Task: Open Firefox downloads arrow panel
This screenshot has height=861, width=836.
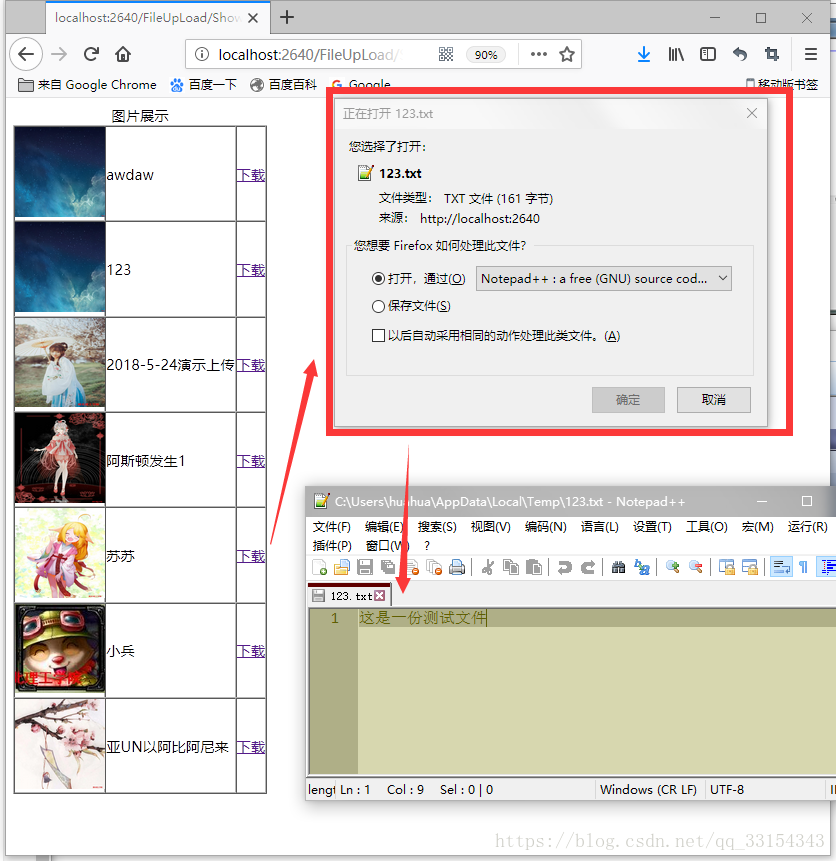Action: (644, 54)
